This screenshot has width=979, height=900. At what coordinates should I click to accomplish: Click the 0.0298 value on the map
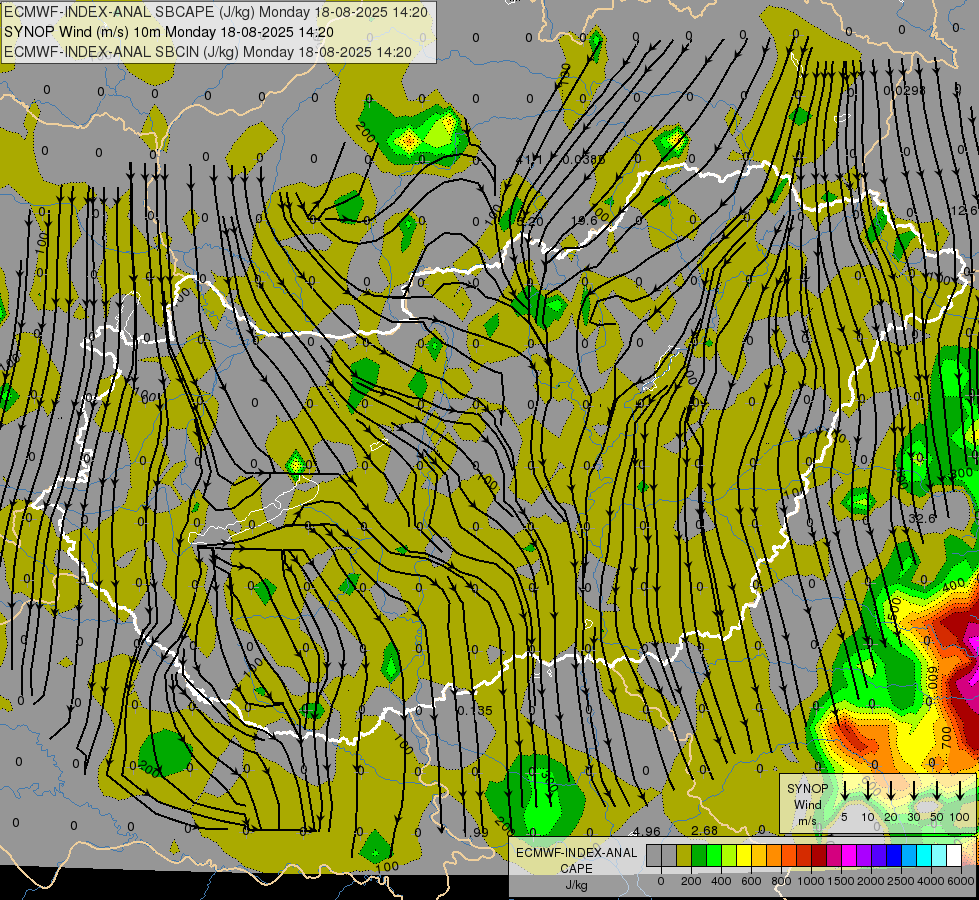[904, 91]
